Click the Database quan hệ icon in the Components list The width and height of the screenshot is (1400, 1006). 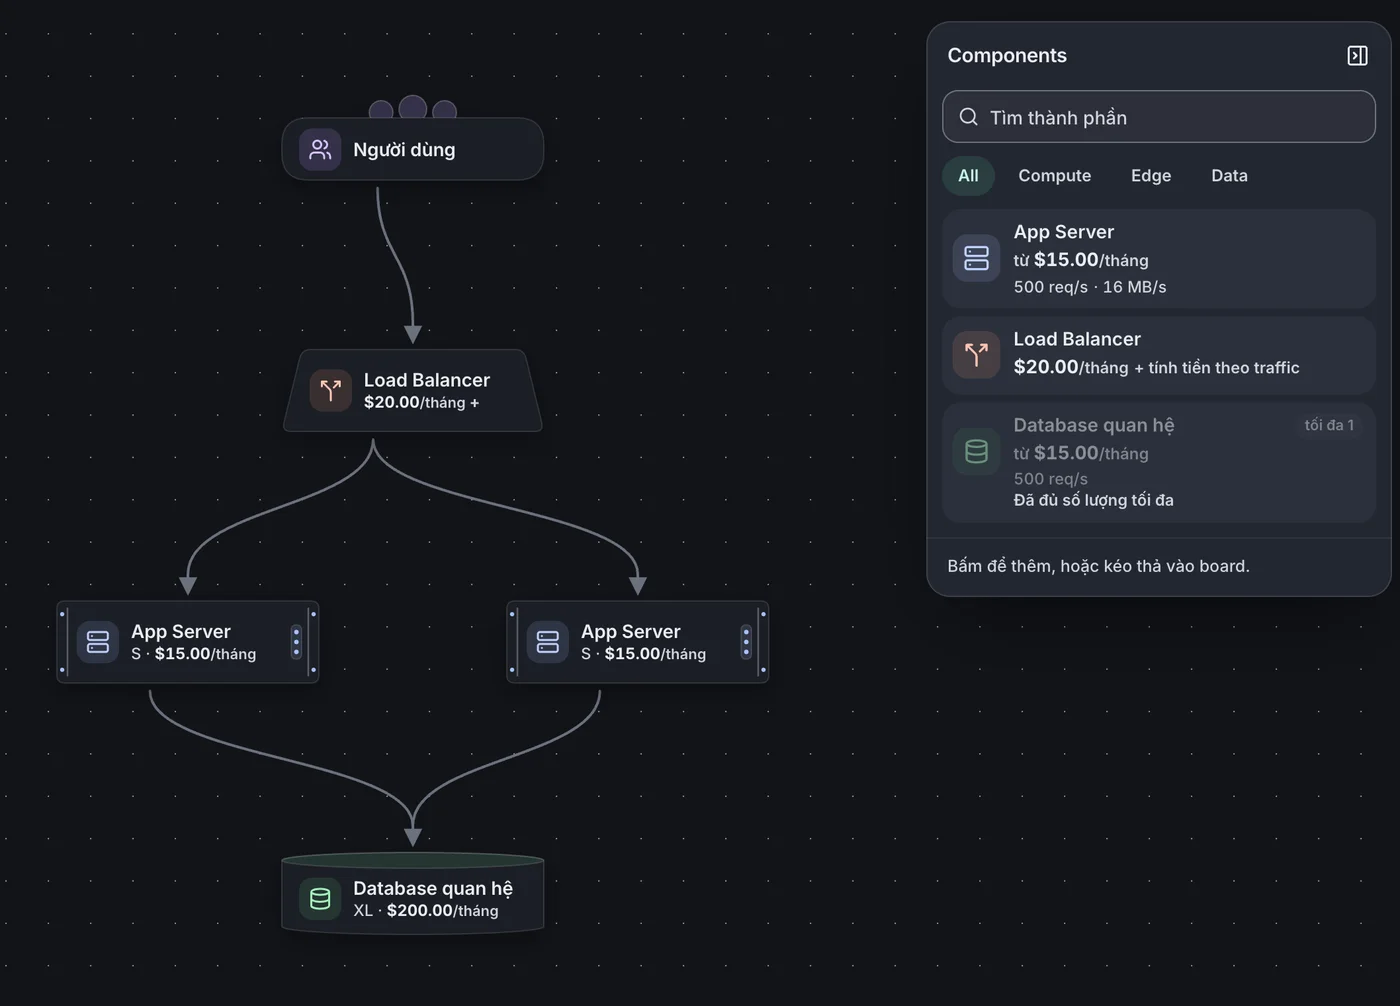pyautogui.click(x=976, y=451)
